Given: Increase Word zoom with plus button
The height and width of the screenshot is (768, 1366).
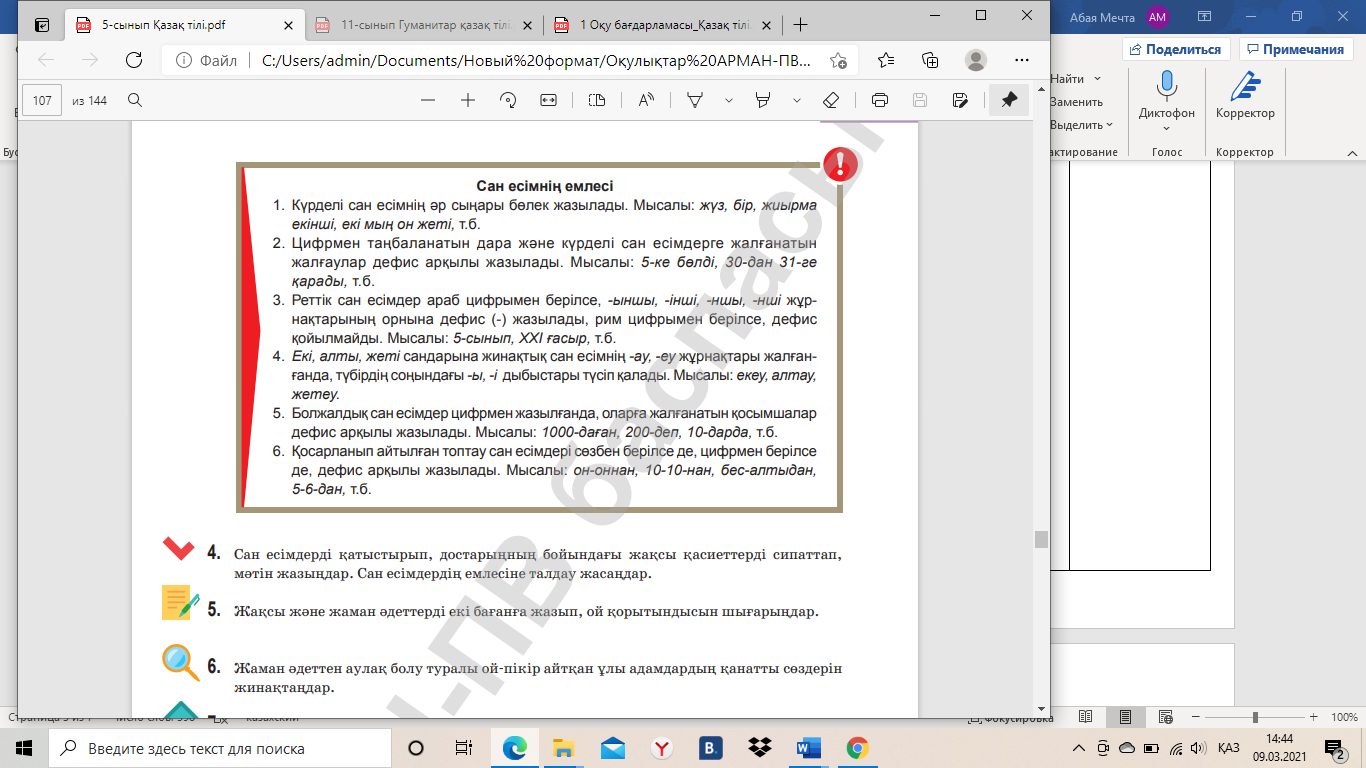Looking at the screenshot, I should tap(1316, 717).
